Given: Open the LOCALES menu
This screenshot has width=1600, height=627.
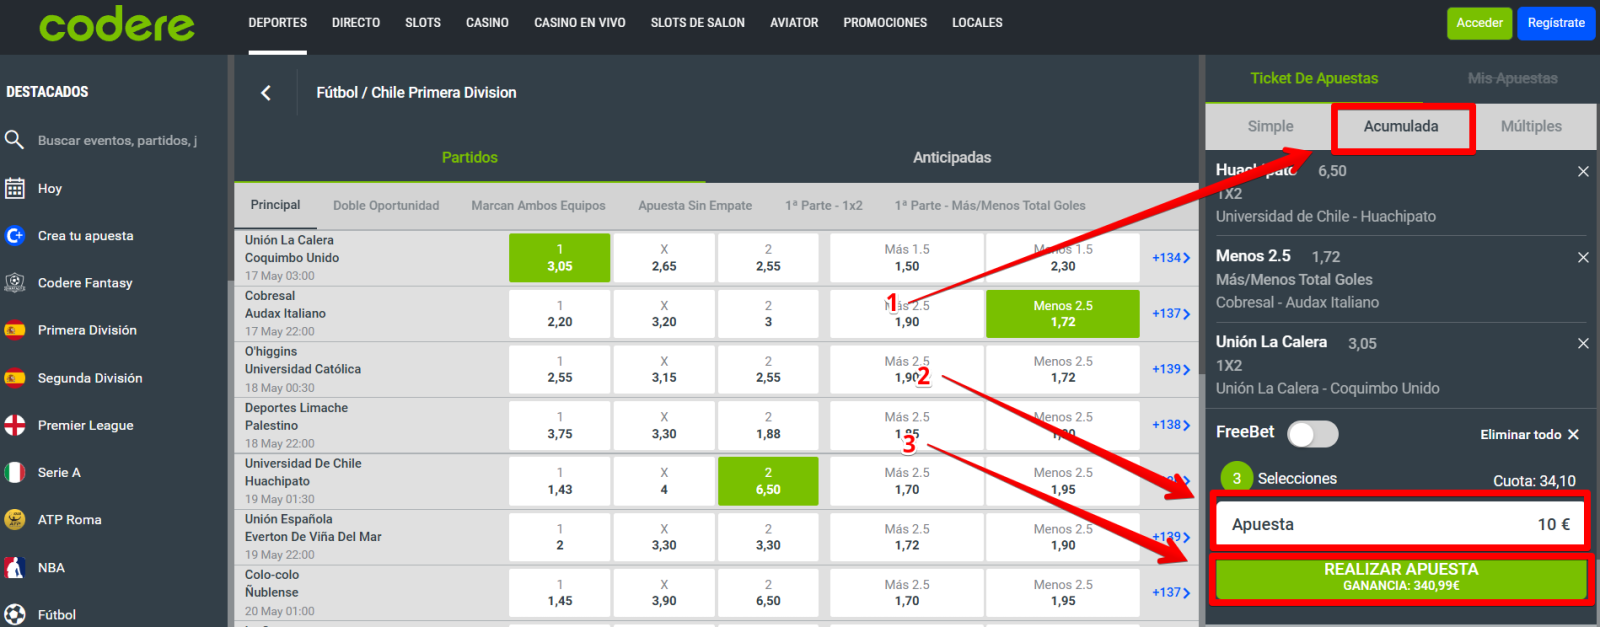Looking at the screenshot, I should [977, 23].
